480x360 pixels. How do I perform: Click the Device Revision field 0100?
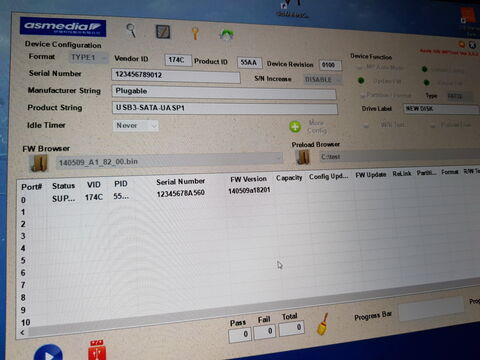[330, 65]
